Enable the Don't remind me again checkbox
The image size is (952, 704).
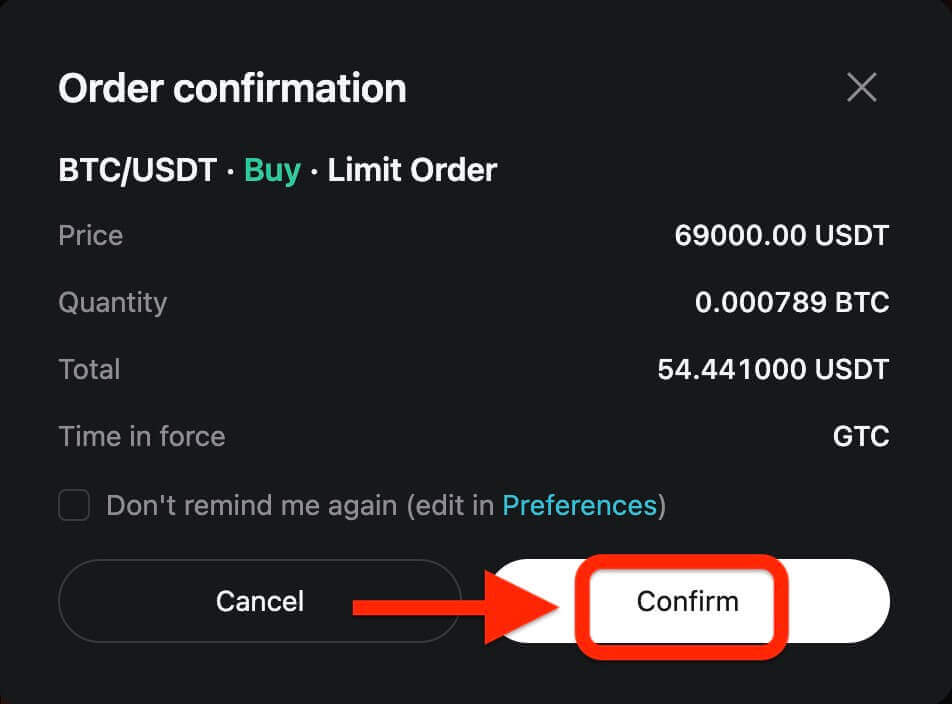point(74,505)
